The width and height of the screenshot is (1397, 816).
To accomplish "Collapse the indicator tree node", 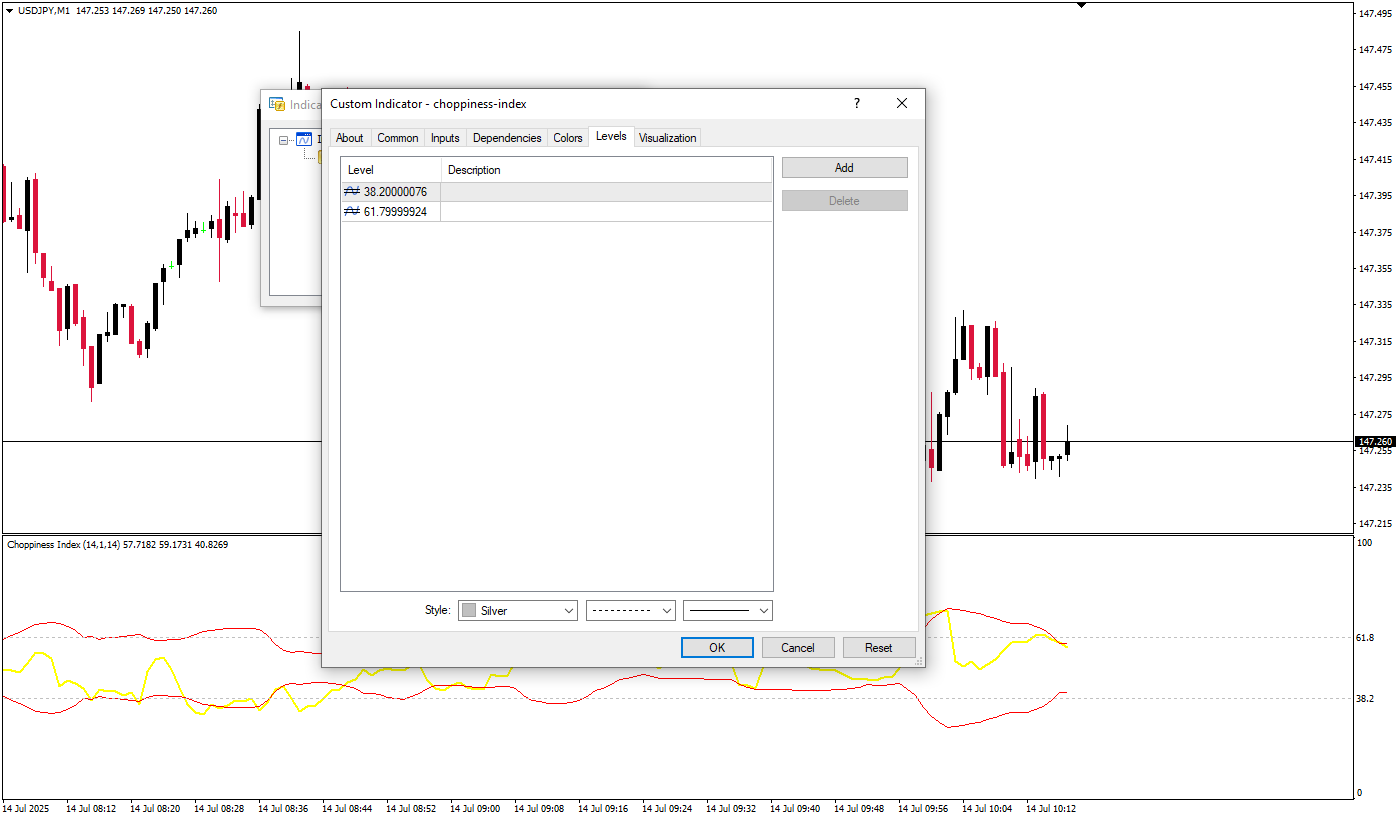I will 284,140.
